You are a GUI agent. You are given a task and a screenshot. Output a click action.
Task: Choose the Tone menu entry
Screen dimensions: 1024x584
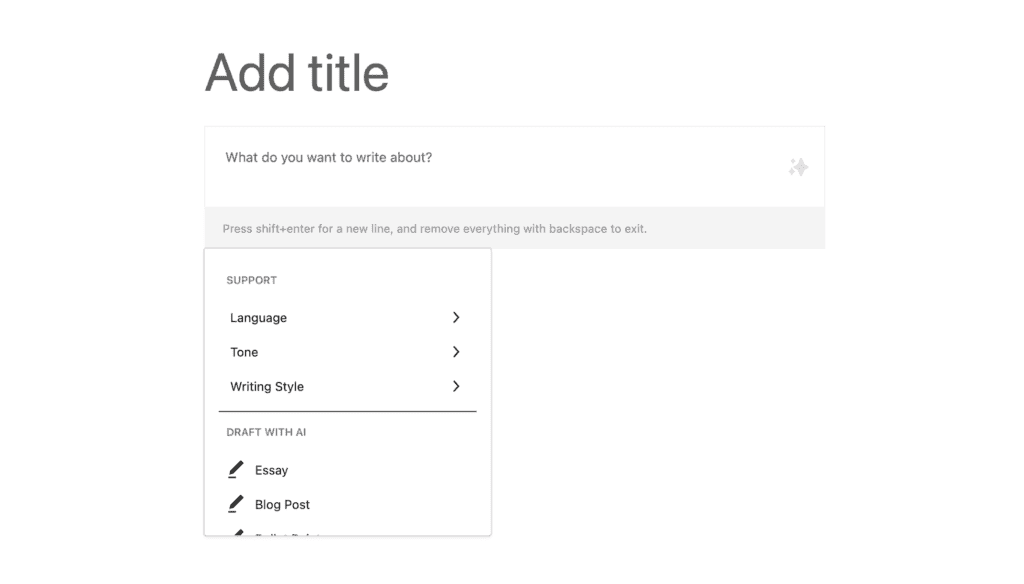click(347, 352)
